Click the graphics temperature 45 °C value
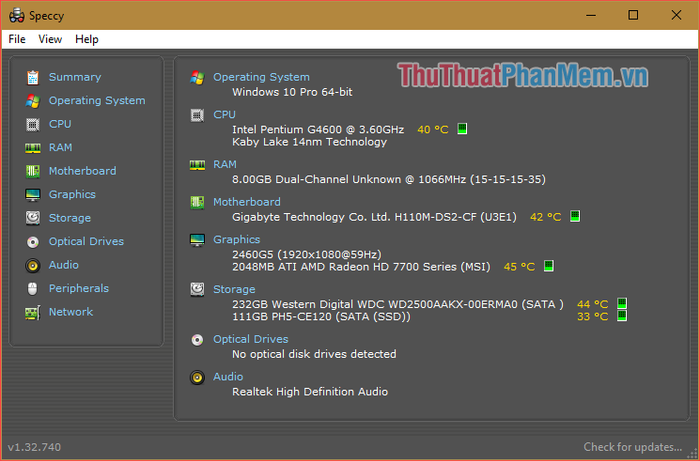The width and height of the screenshot is (700, 461). click(519, 267)
